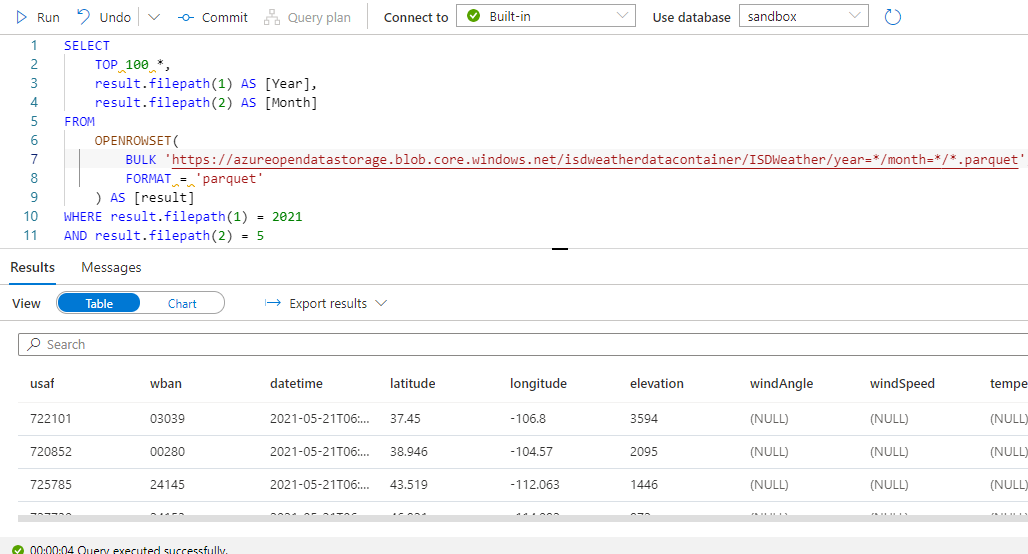
Task: Click the Query plan diagram icon
Action: tap(271, 18)
